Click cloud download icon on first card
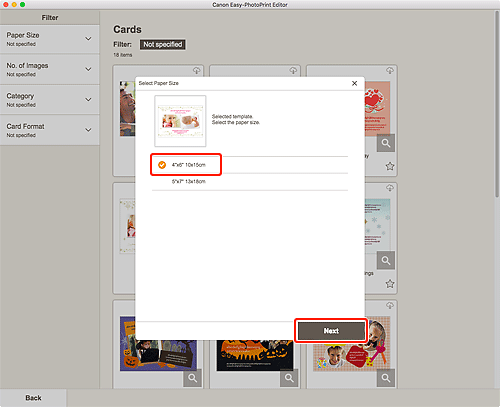 pyautogui.click(x=196, y=71)
